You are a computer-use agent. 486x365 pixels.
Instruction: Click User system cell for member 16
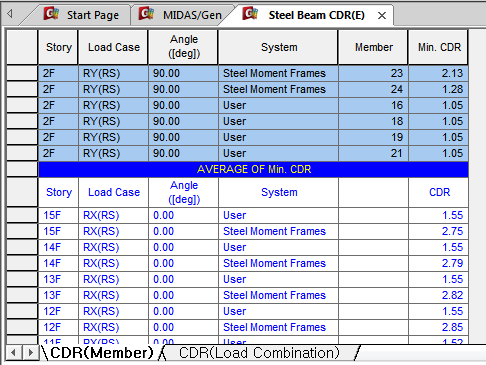(278, 105)
